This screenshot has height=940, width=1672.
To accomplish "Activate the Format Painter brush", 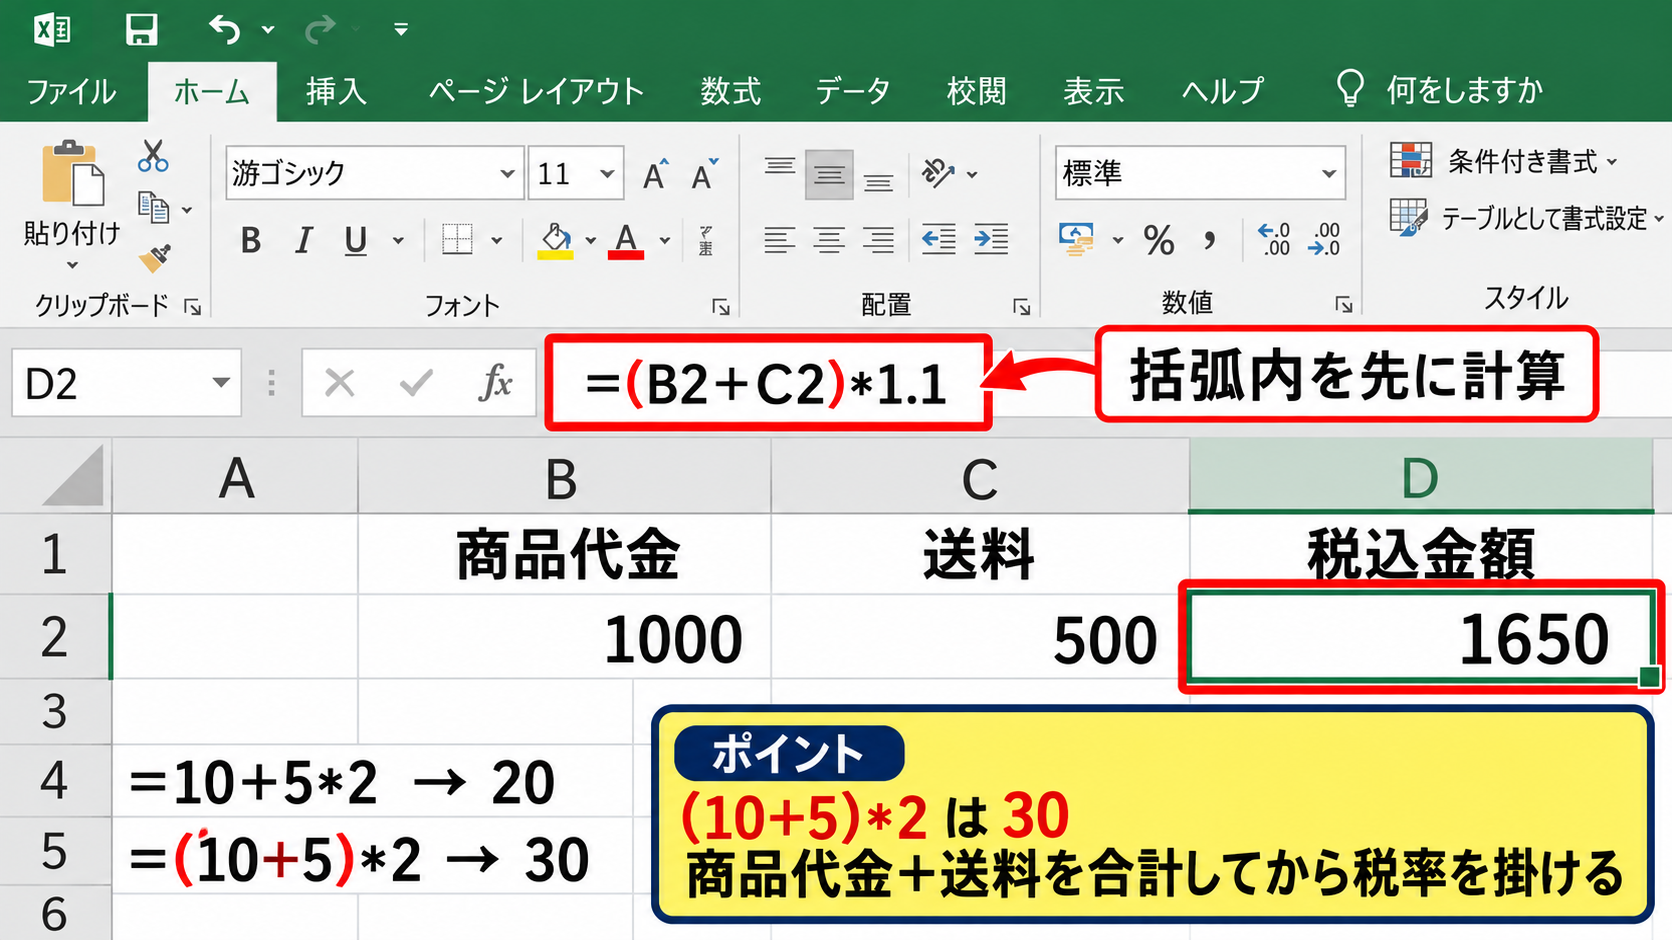I will click(x=155, y=258).
